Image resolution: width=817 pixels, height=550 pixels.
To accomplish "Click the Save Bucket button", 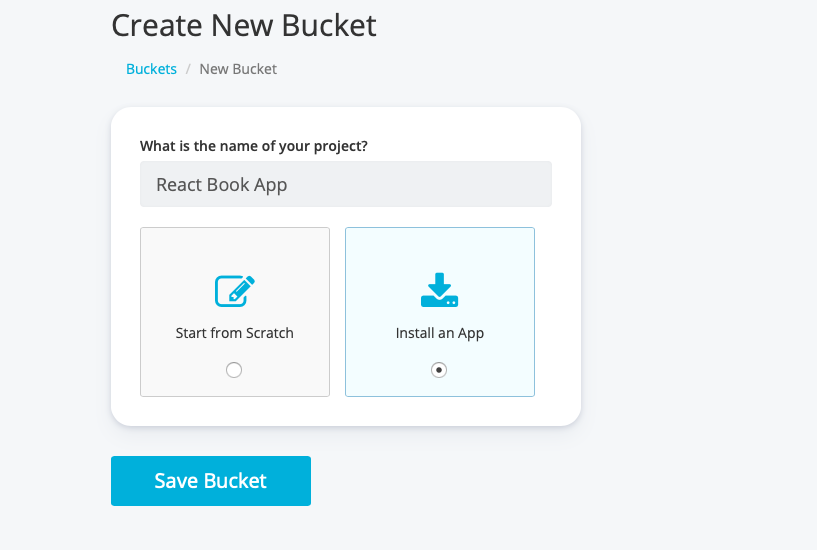I will click(211, 481).
